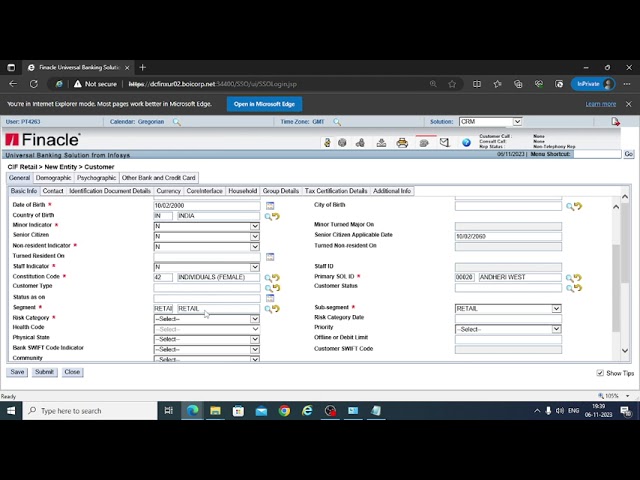Search Customer Status lookup magnifier
Image resolution: width=640 pixels, height=480 pixels.
click(x=569, y=288)
